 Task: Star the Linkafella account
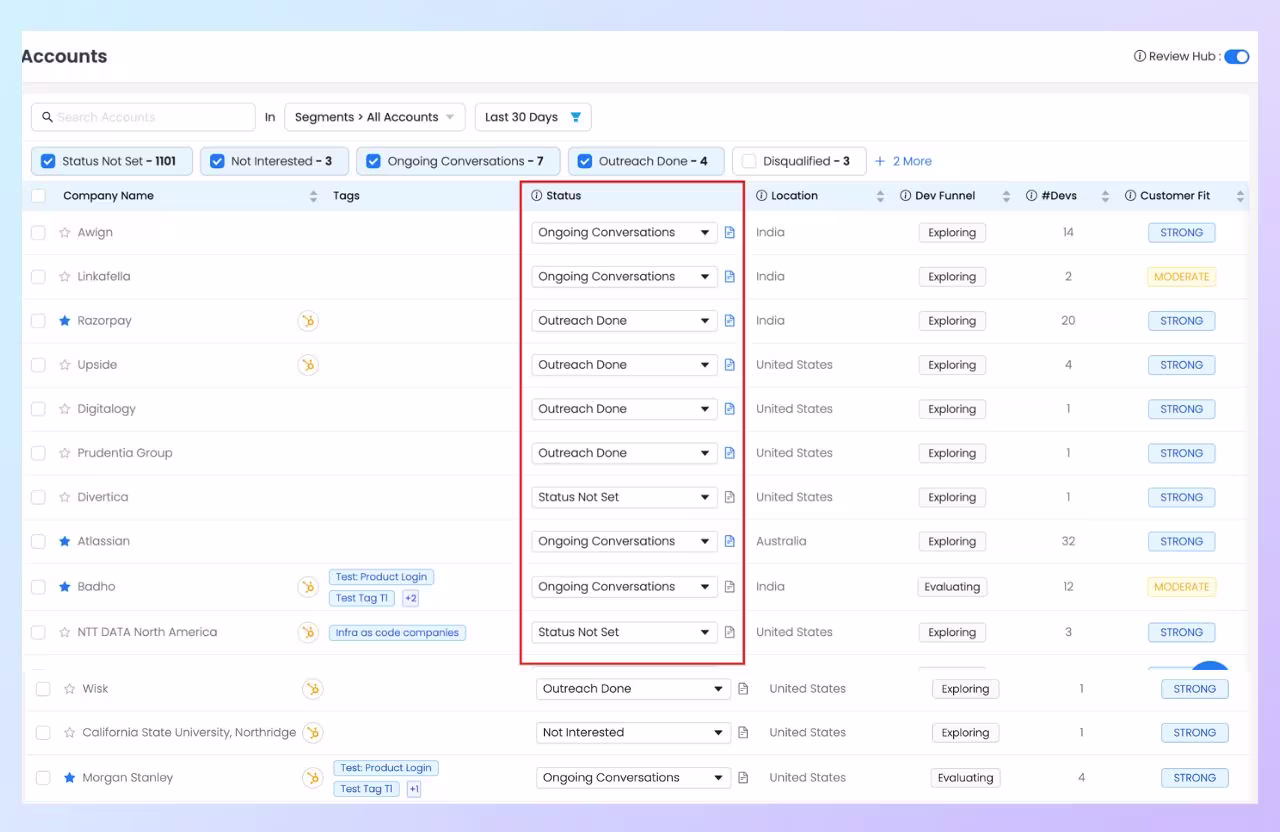65,277
